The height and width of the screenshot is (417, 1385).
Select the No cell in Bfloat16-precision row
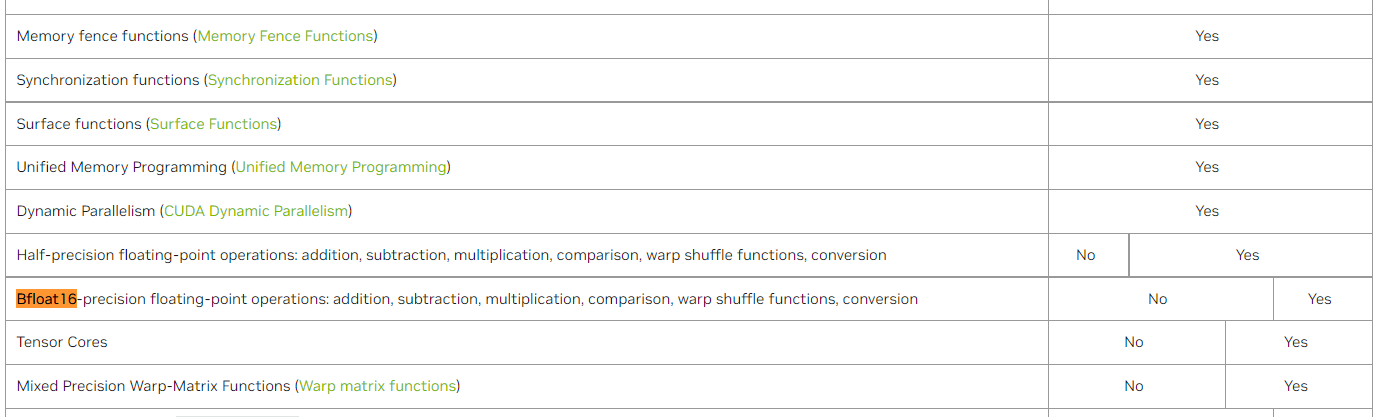(1158, 299)
